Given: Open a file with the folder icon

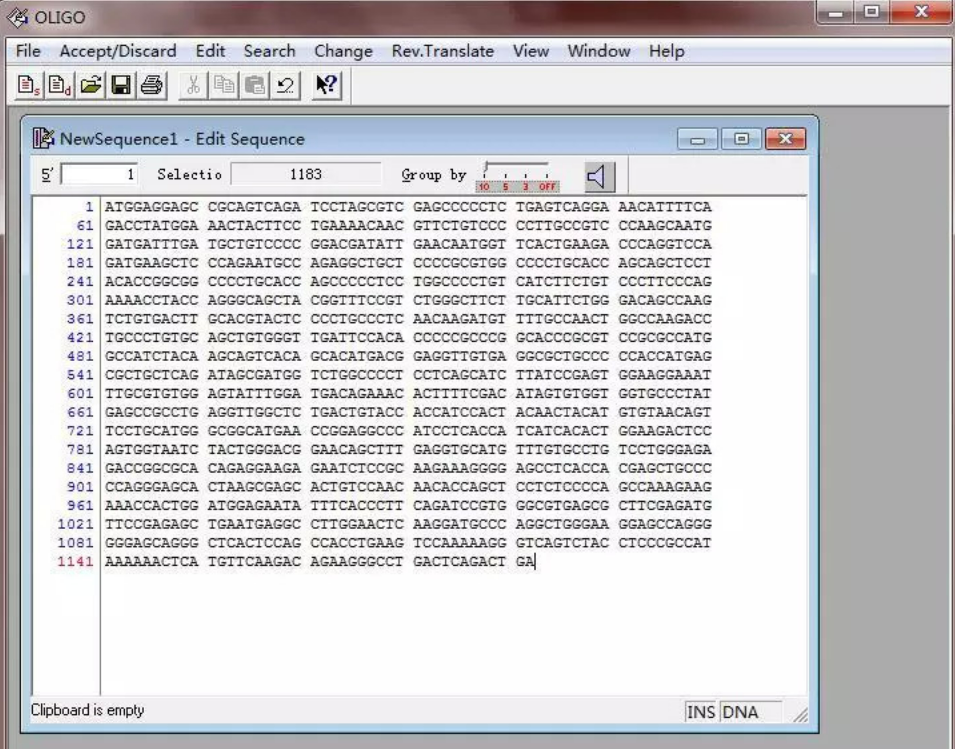Looking at the screenshot, I should tap(91, 85).
